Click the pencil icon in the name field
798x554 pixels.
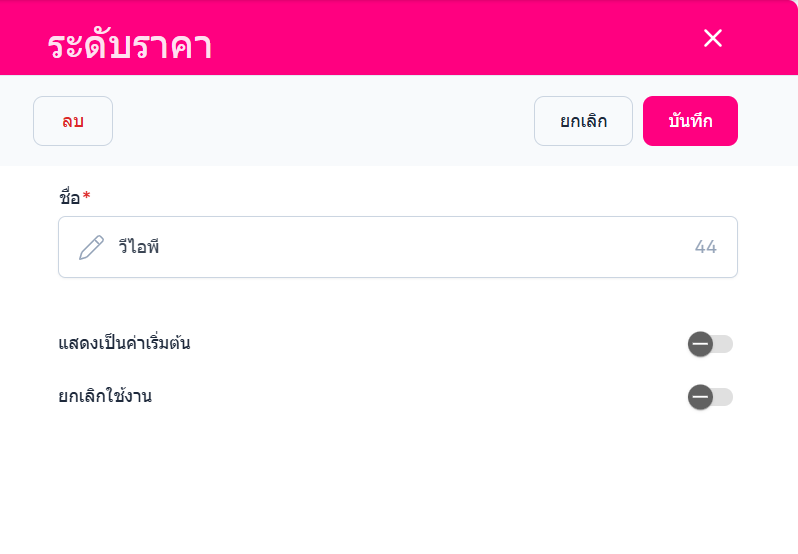[91, 247]
